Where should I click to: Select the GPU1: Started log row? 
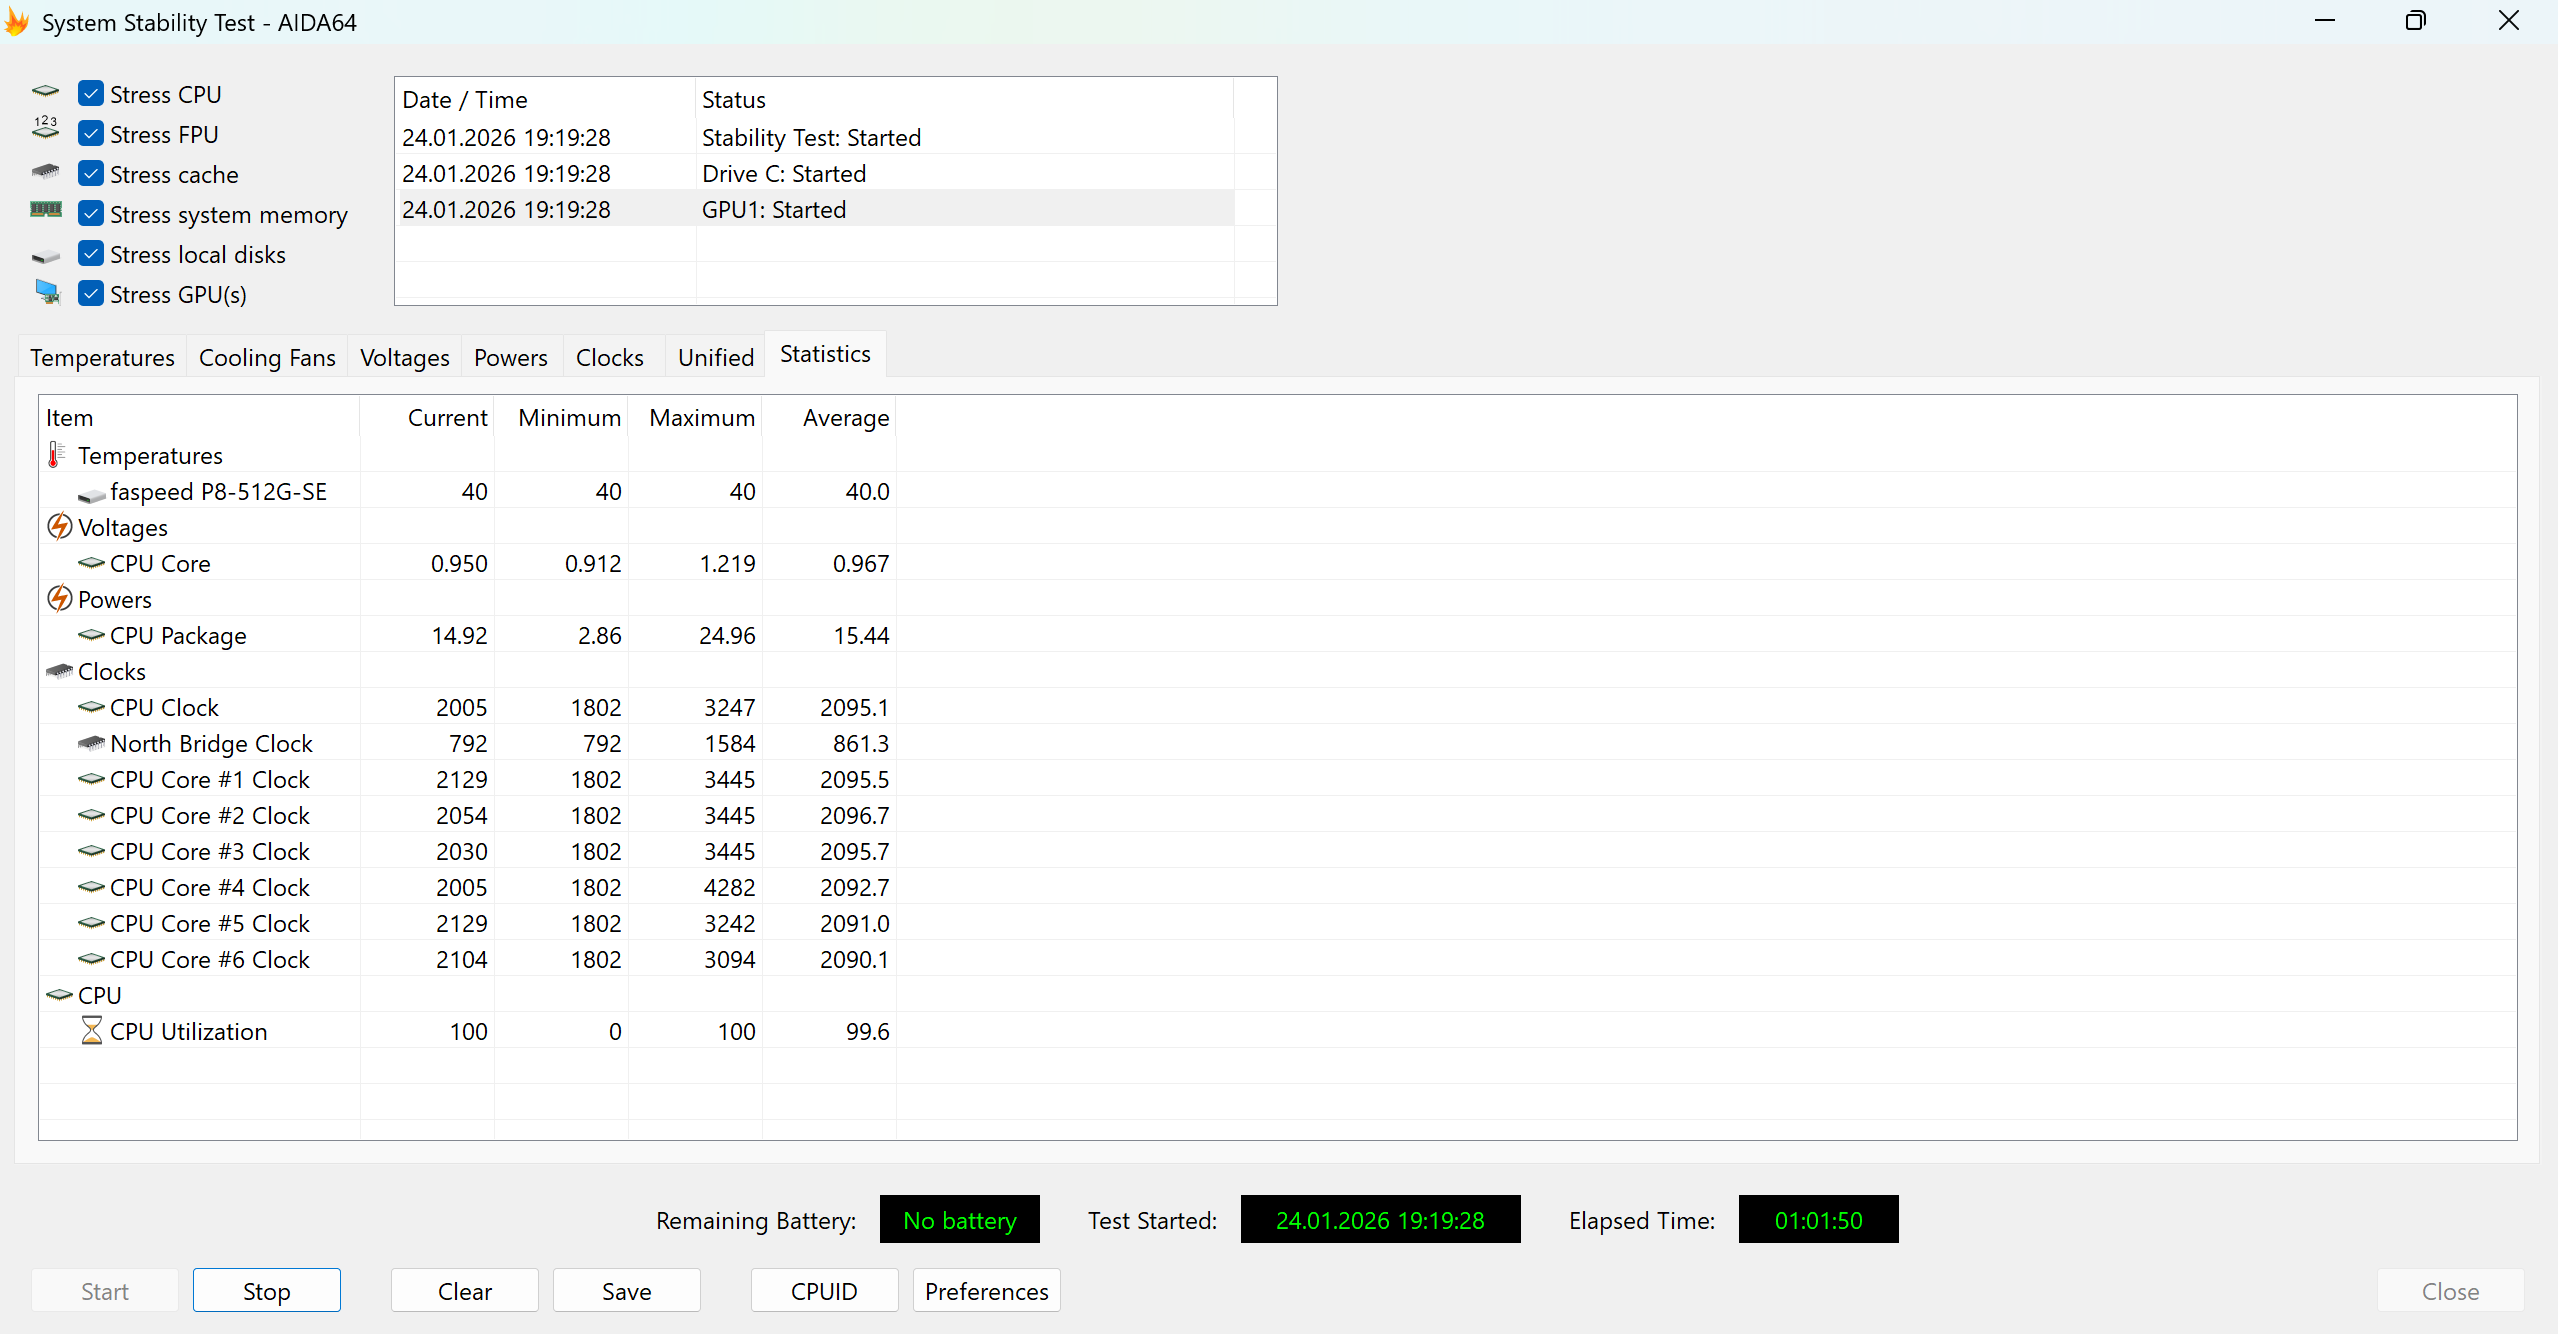(x=773, y=210)
